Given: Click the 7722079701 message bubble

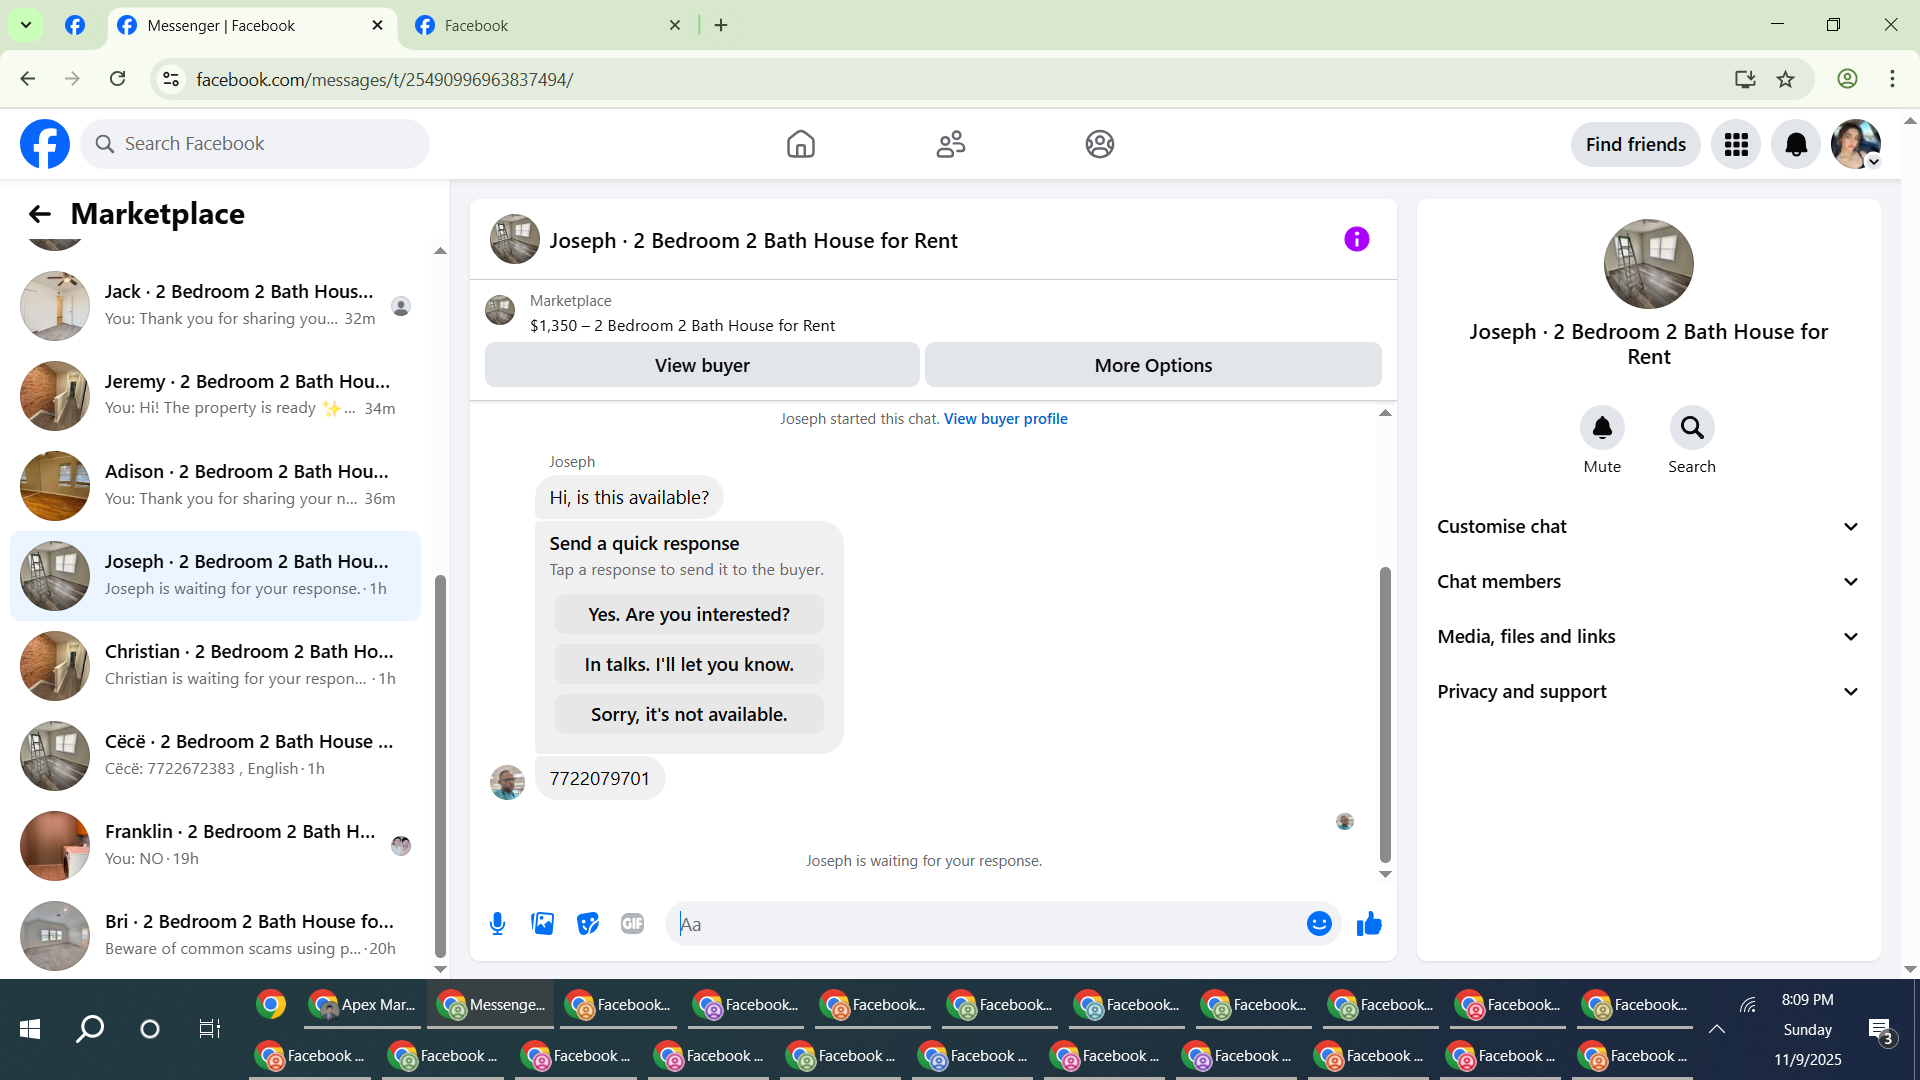Looking at the screenshot, I should click(x=600, y=779).
